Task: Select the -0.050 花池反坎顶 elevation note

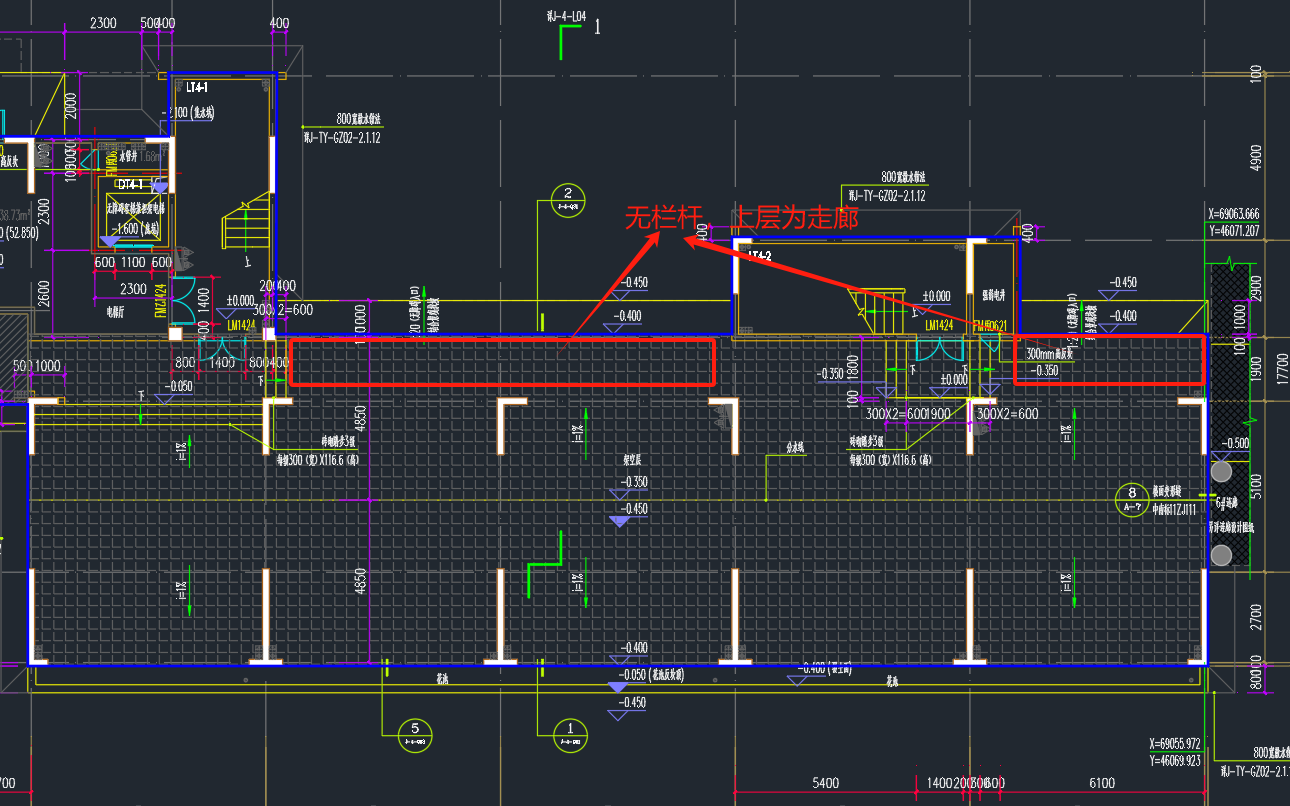Action: 652,675
